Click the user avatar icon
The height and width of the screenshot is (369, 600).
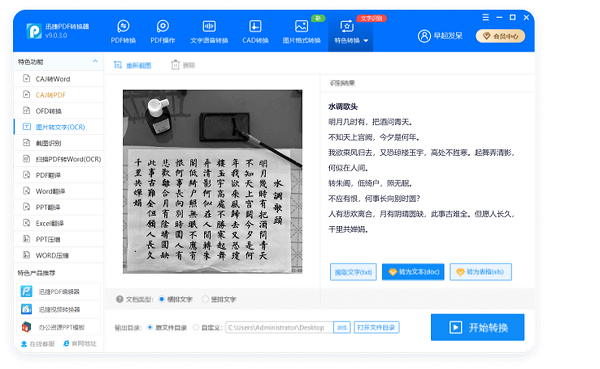(x=424, y=36)
